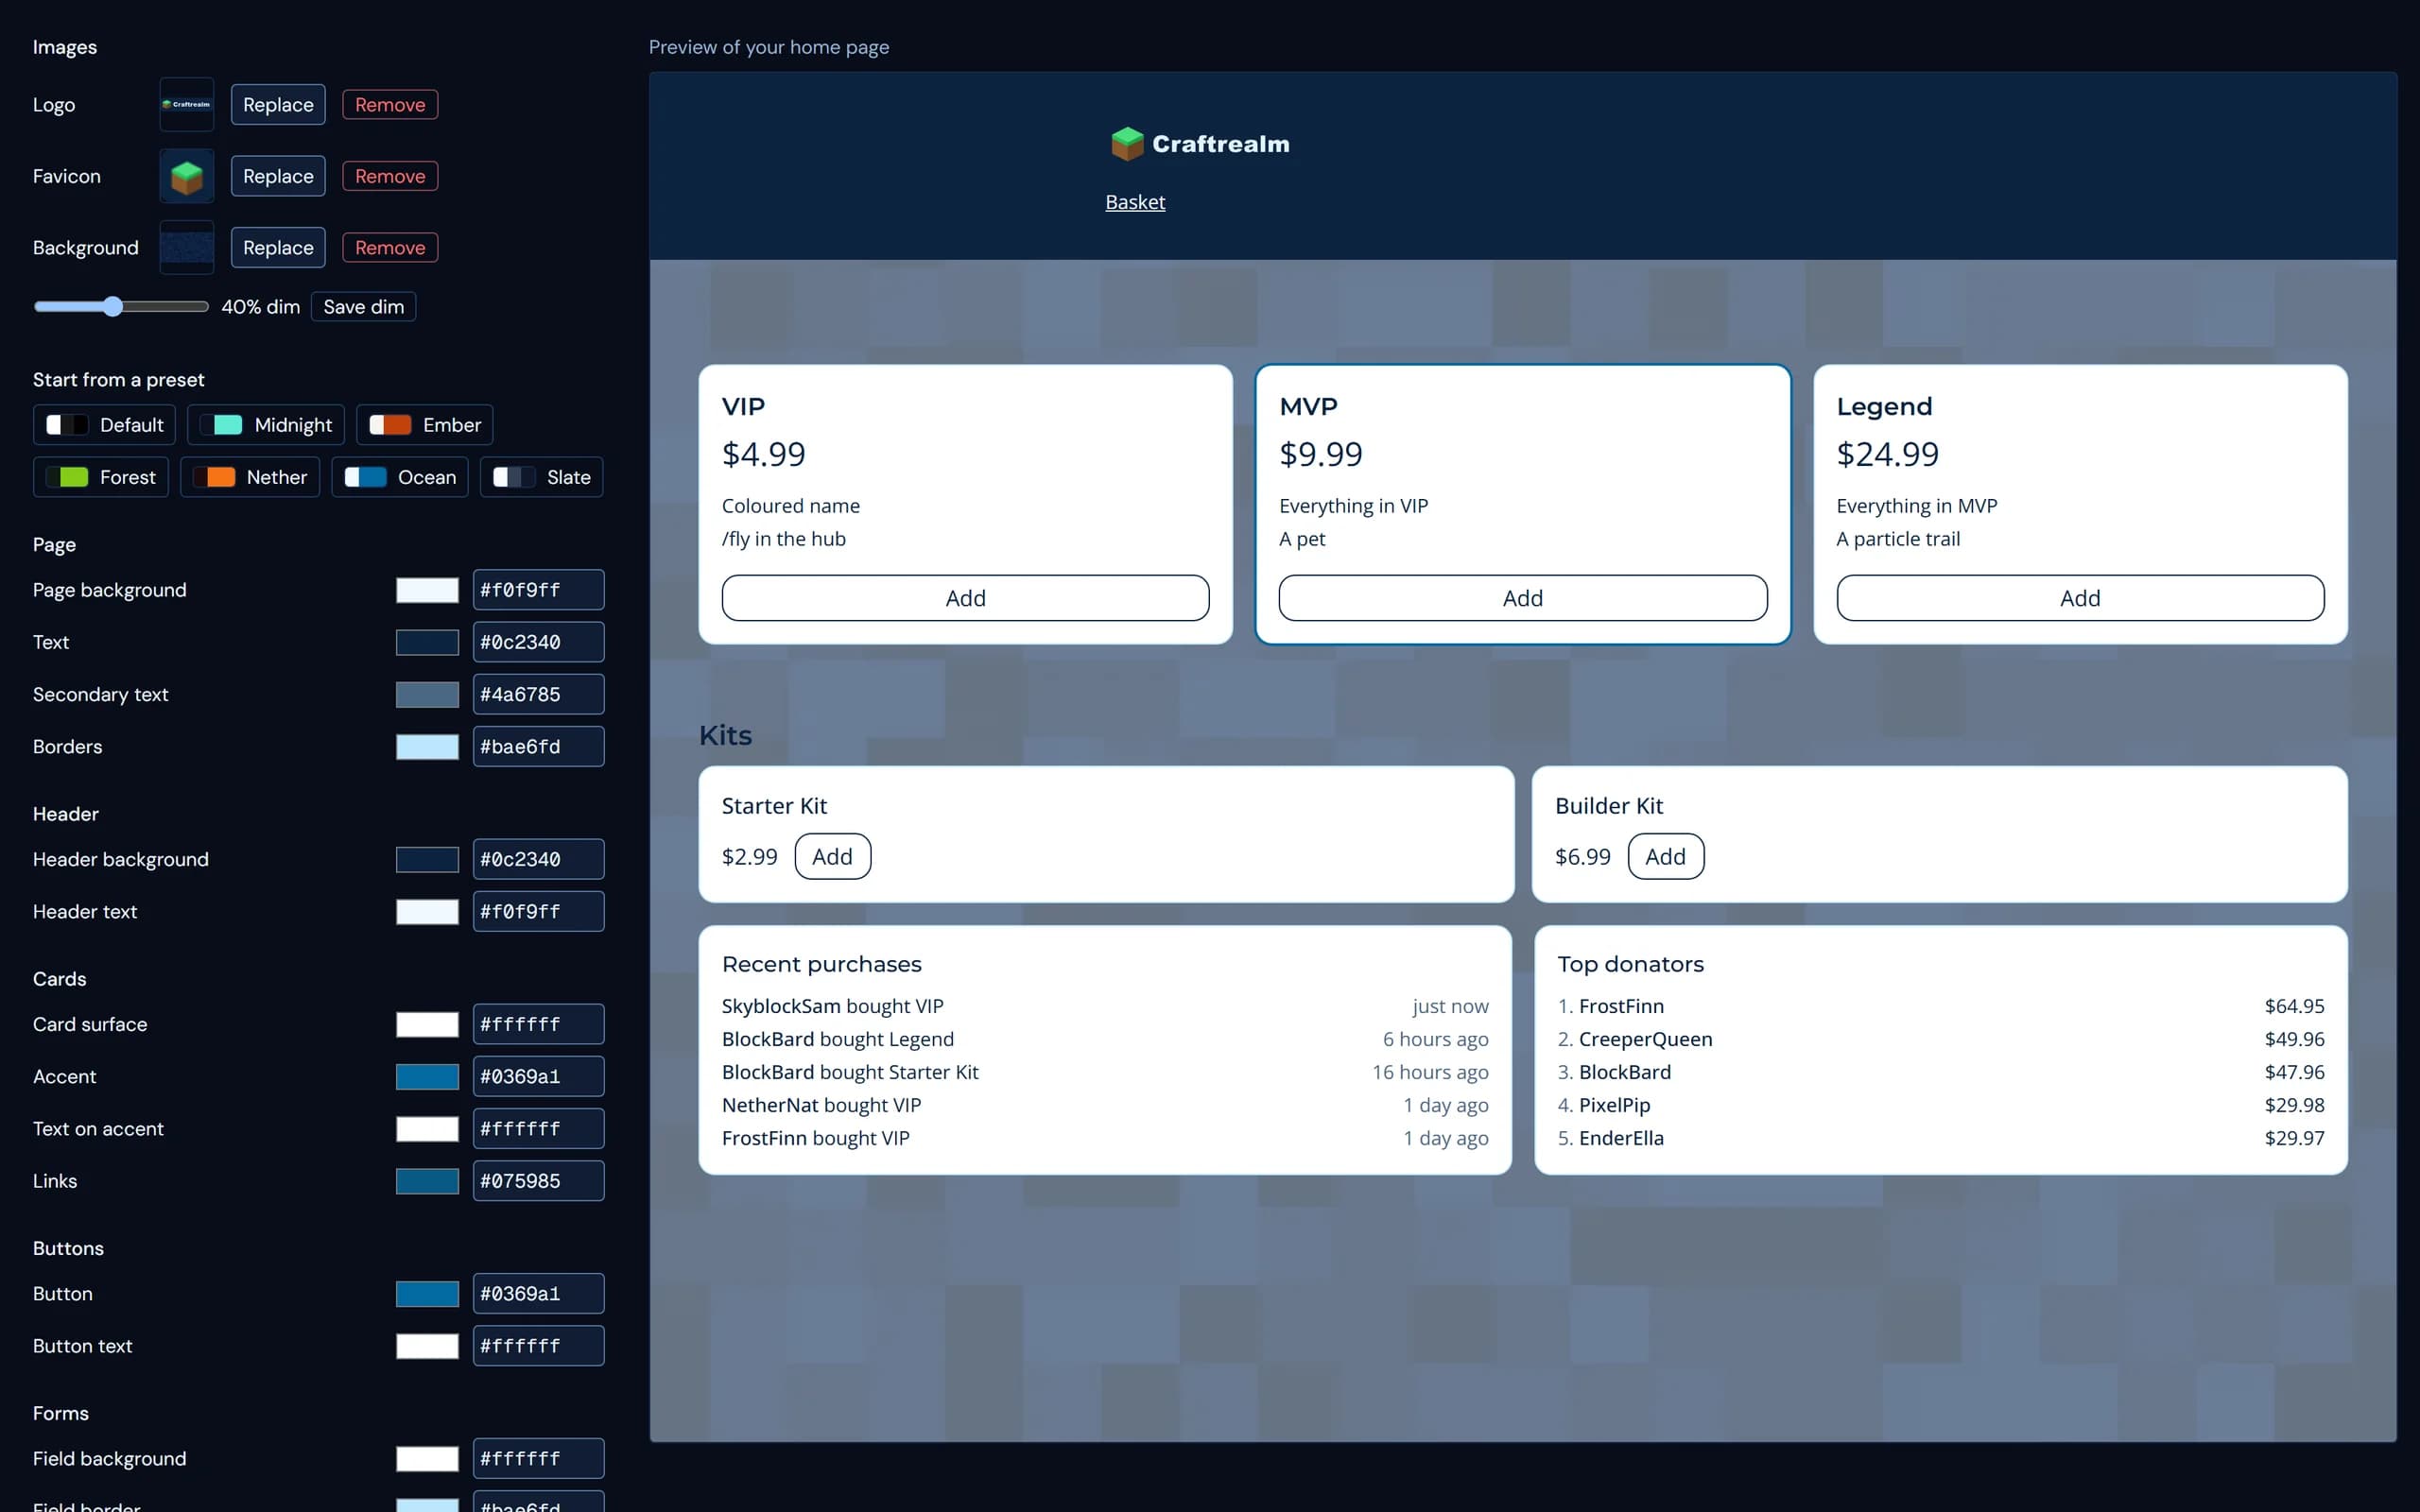
Task: Click the Background image thumbnail
Action: tap(187, 247)
